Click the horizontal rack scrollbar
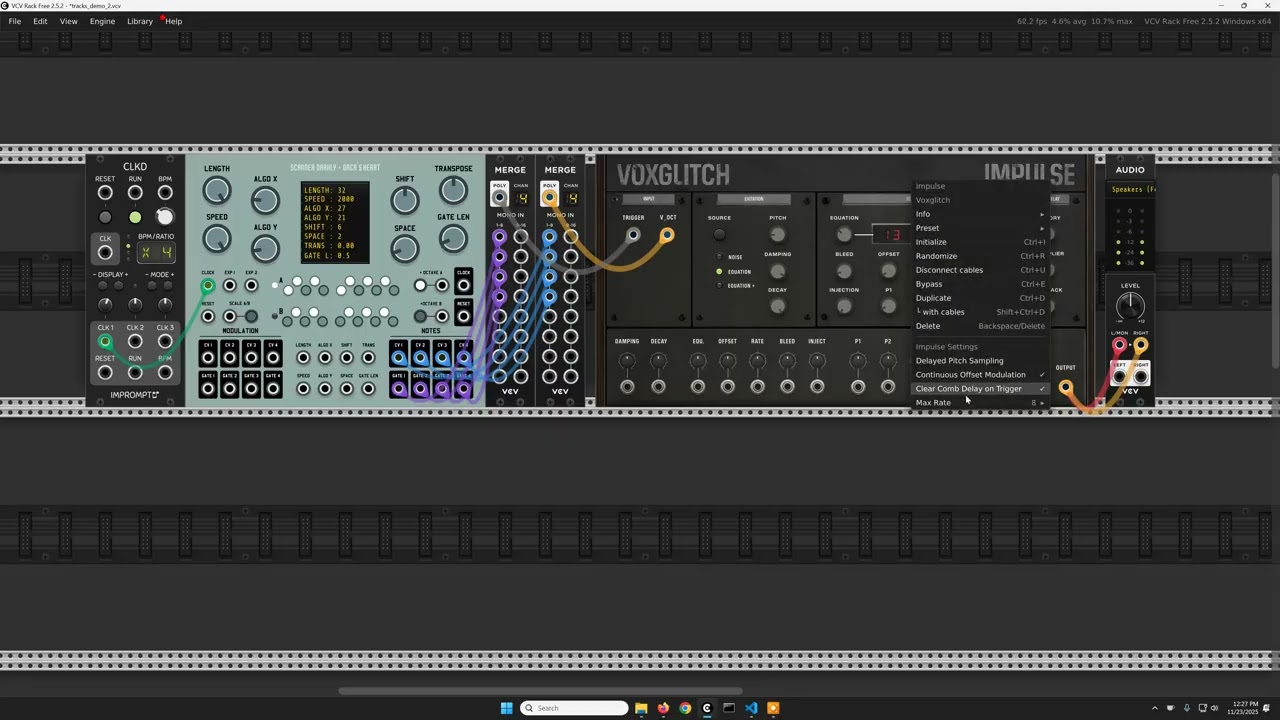The image size is (1280, 720). coord(540,690)
